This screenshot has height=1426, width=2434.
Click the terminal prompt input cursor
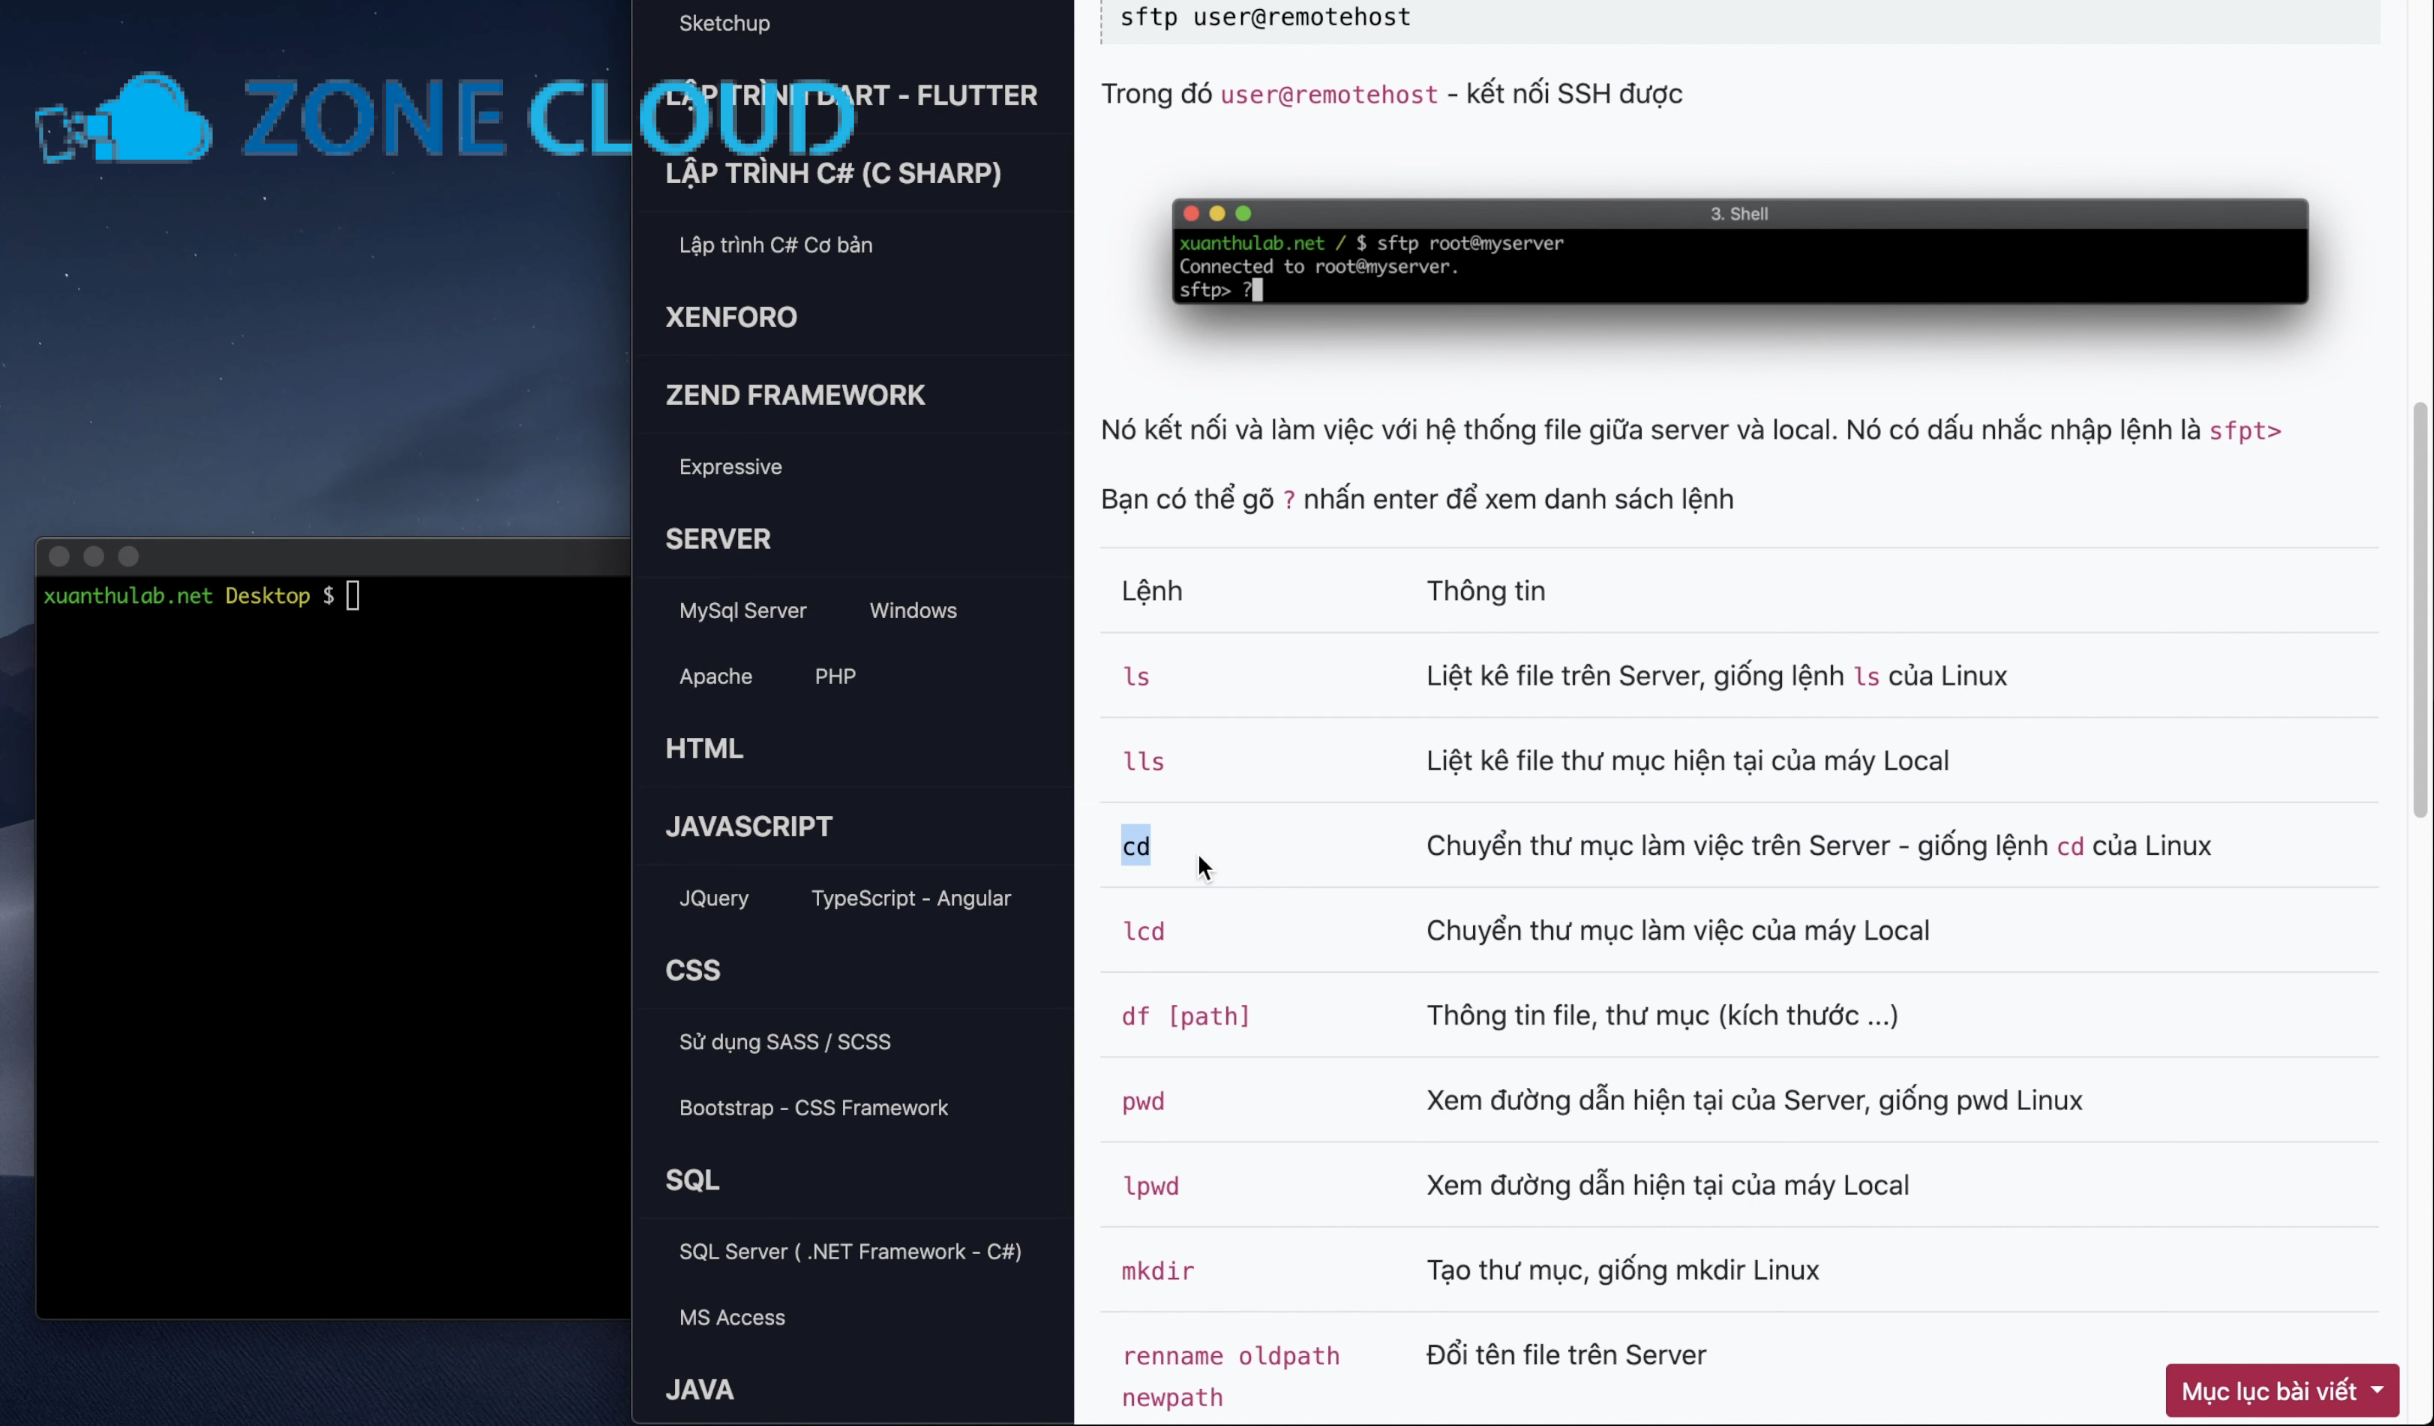353,597
